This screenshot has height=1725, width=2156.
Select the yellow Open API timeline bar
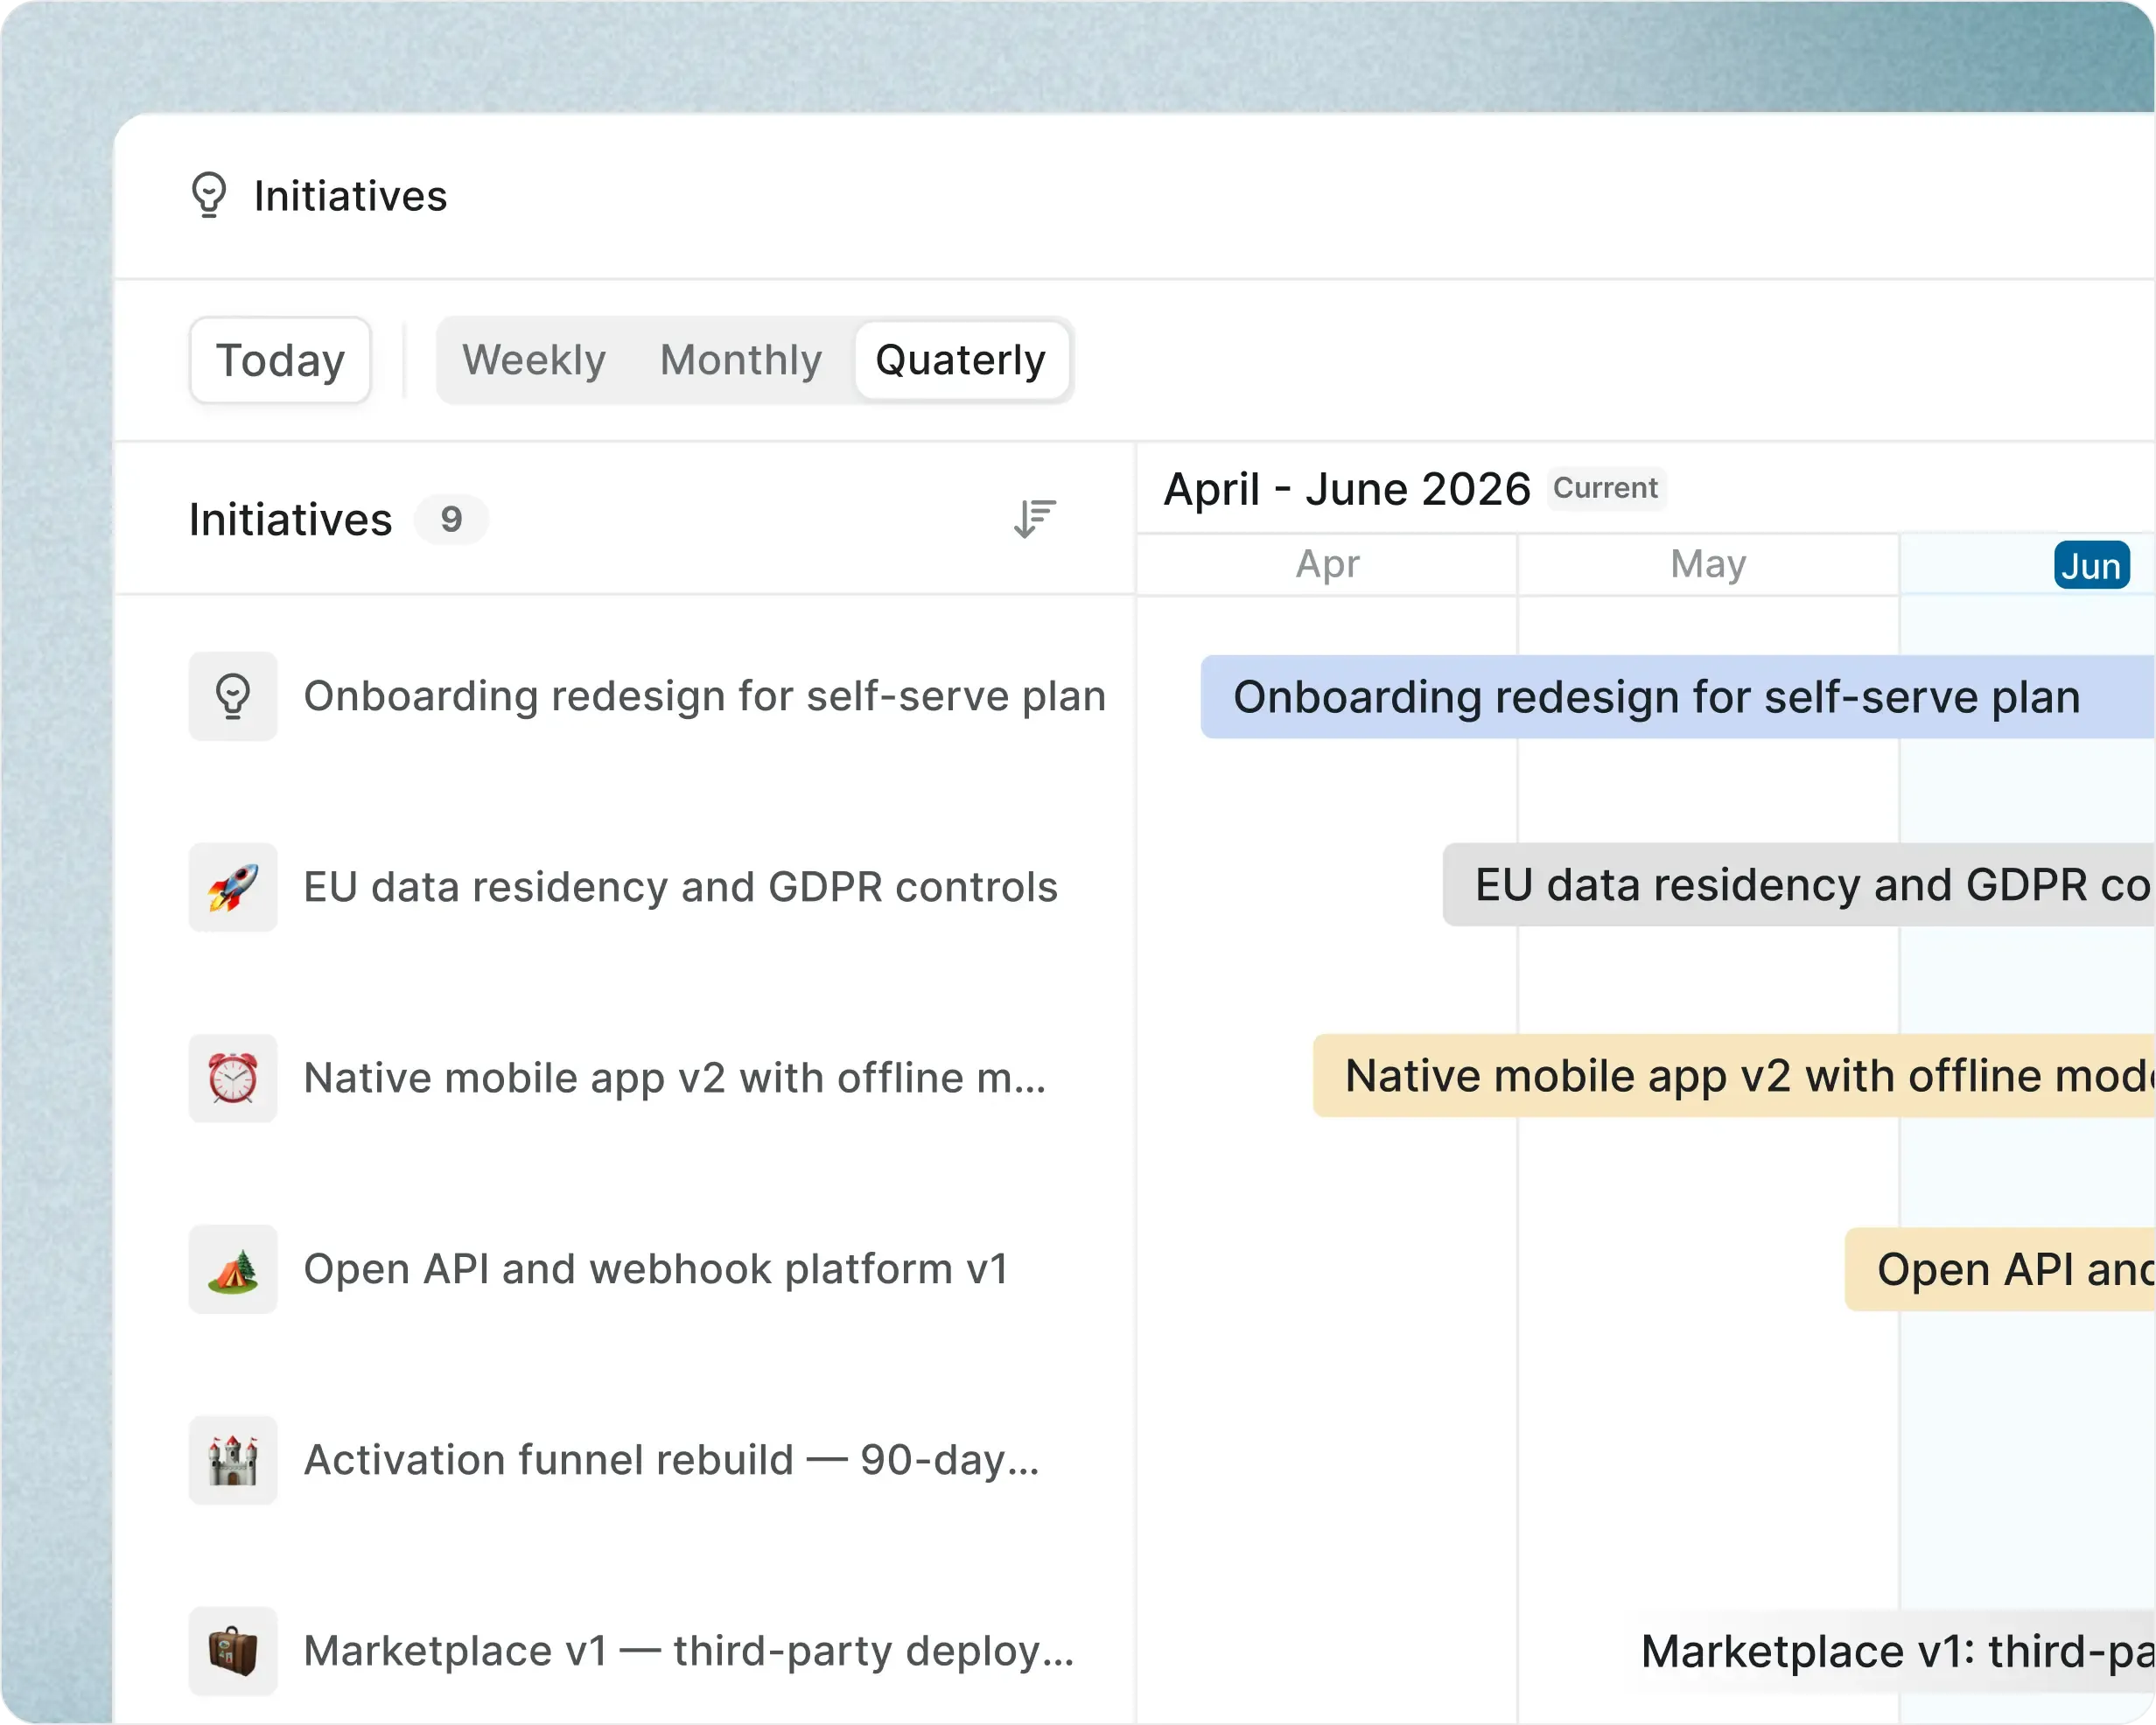click(2000, 1269)
